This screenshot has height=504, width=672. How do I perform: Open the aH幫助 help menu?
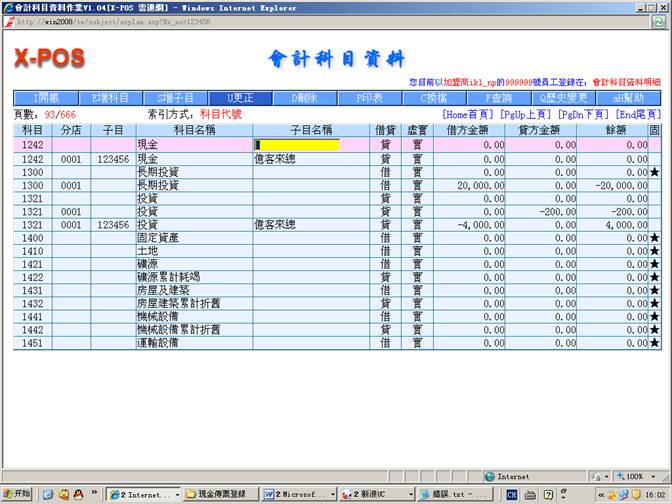click(x=628, y=98)
